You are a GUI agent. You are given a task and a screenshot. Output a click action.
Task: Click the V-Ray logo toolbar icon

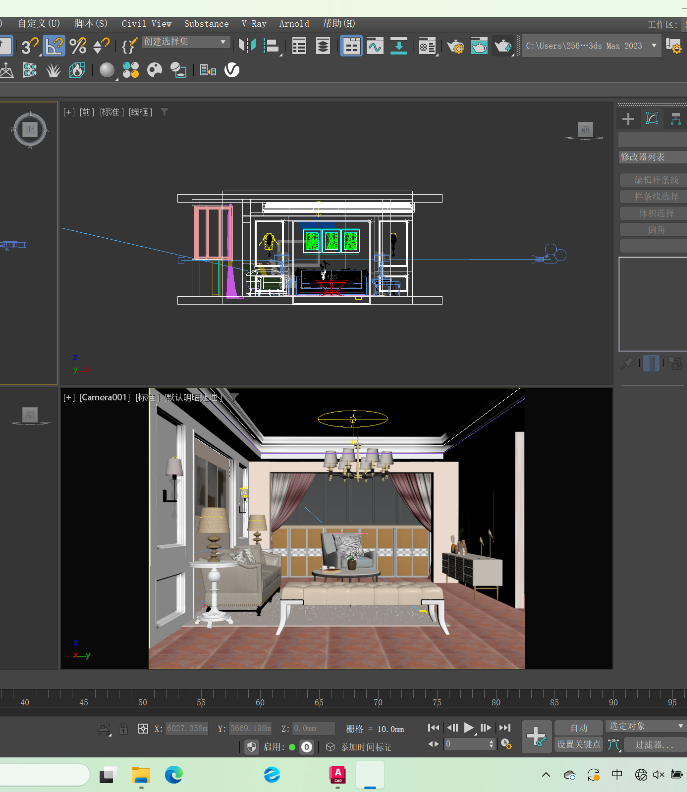pyautogui.click(x=232, y=70)
